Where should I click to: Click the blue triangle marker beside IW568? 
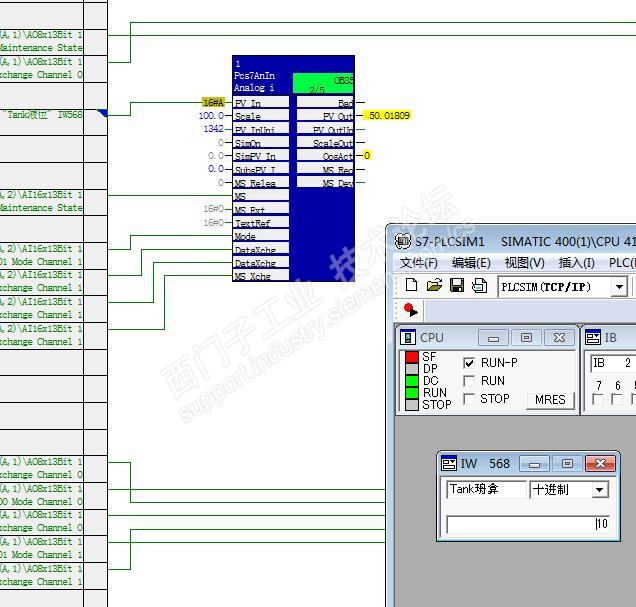(103, 113)
